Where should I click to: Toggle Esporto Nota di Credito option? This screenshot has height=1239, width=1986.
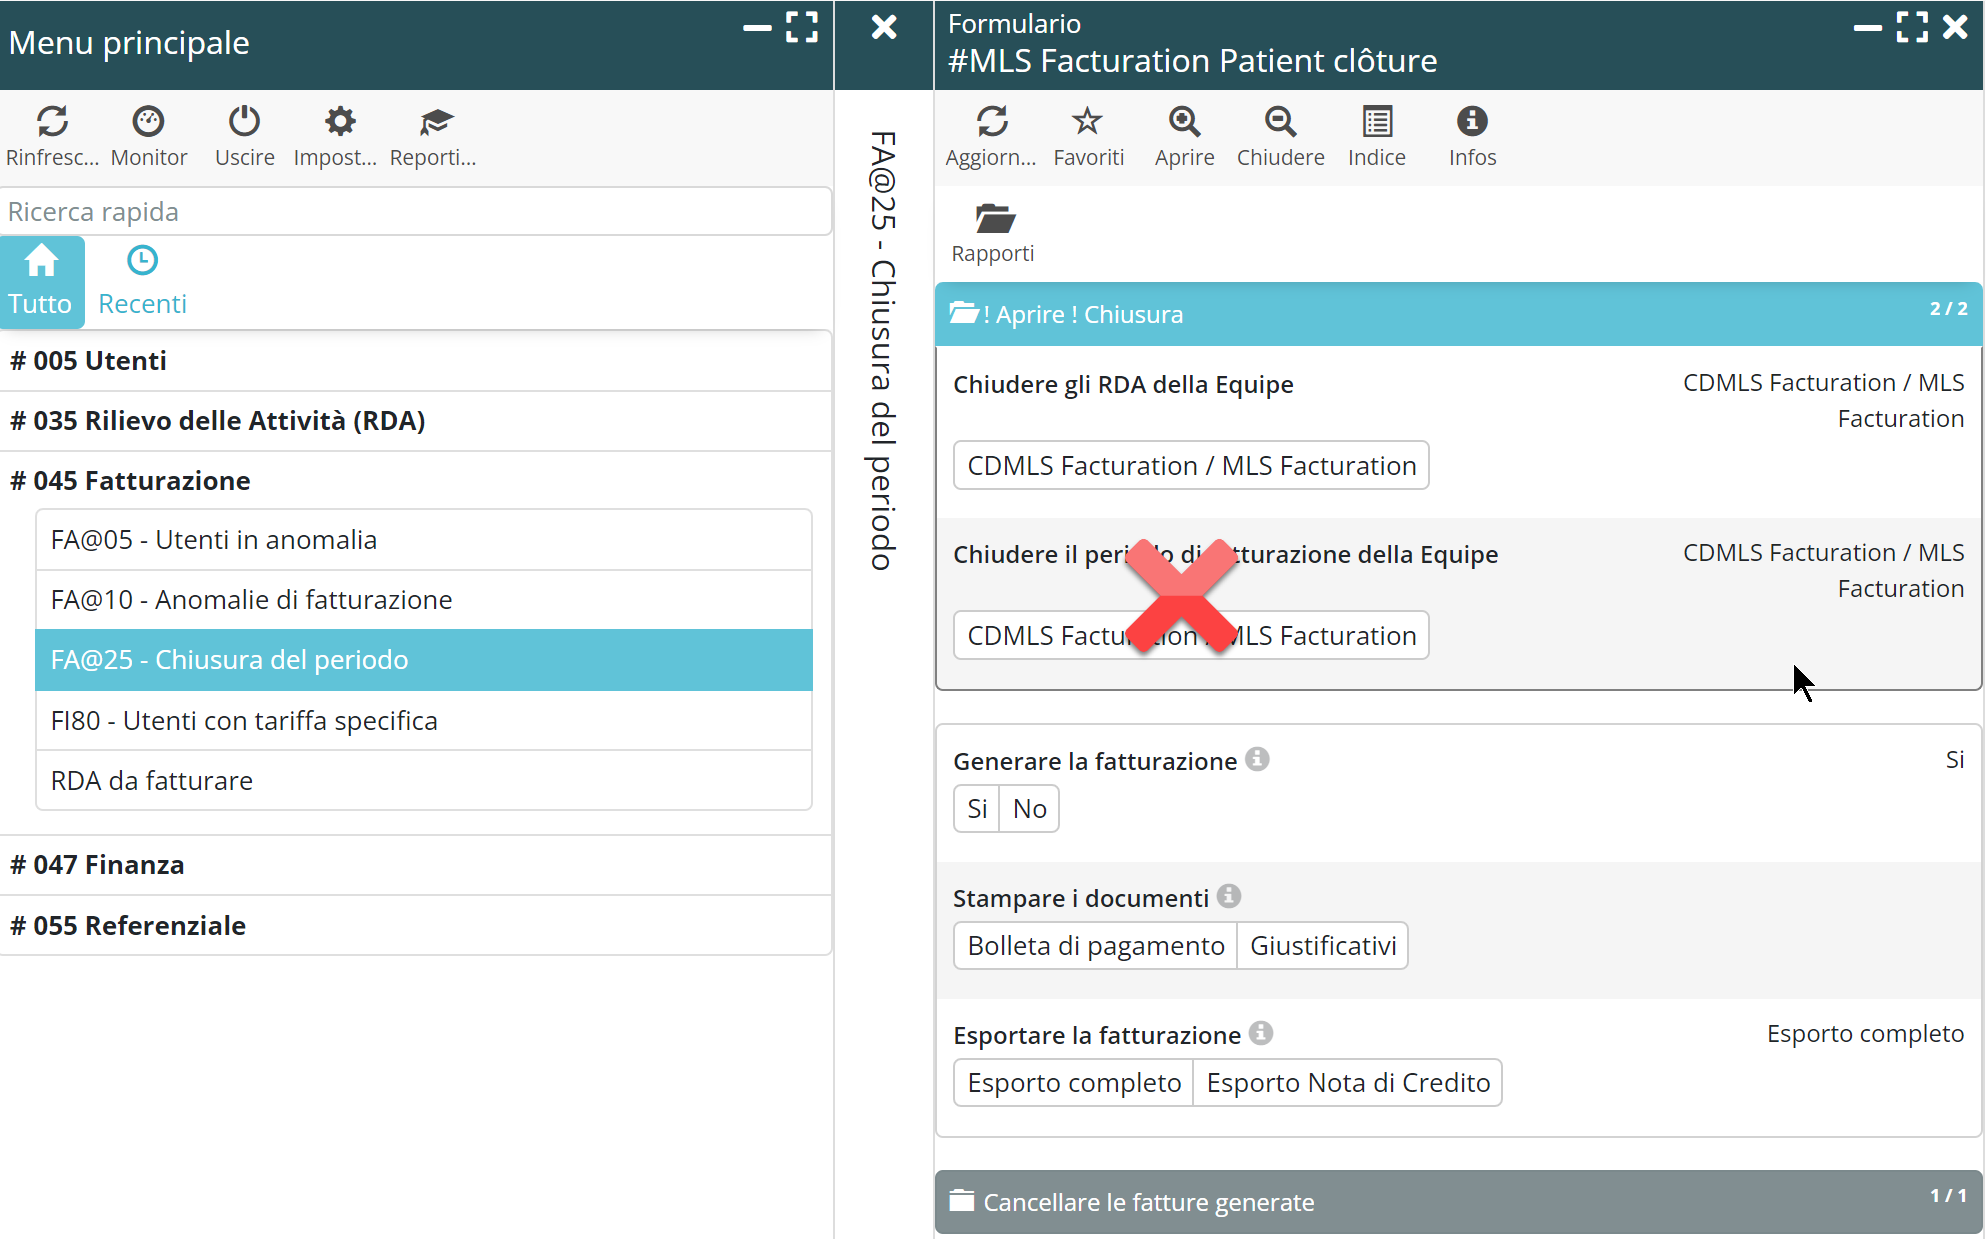[1347, 1082]
